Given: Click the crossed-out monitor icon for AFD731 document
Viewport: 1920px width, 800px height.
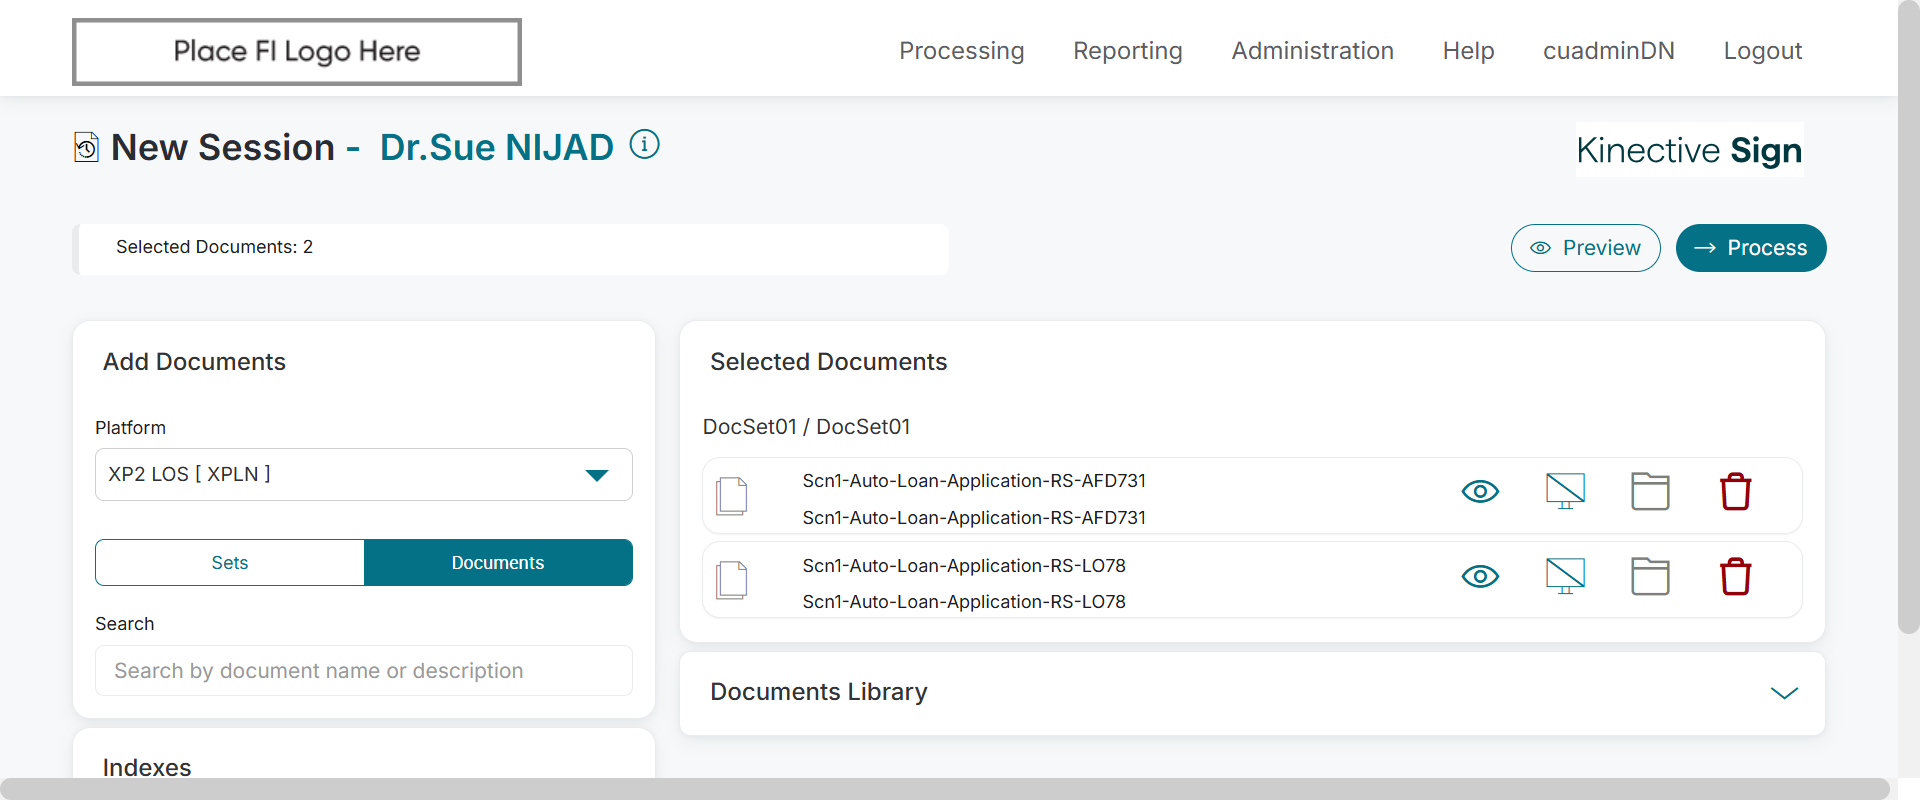Looking at the screenshot, I should point(1565,491).
